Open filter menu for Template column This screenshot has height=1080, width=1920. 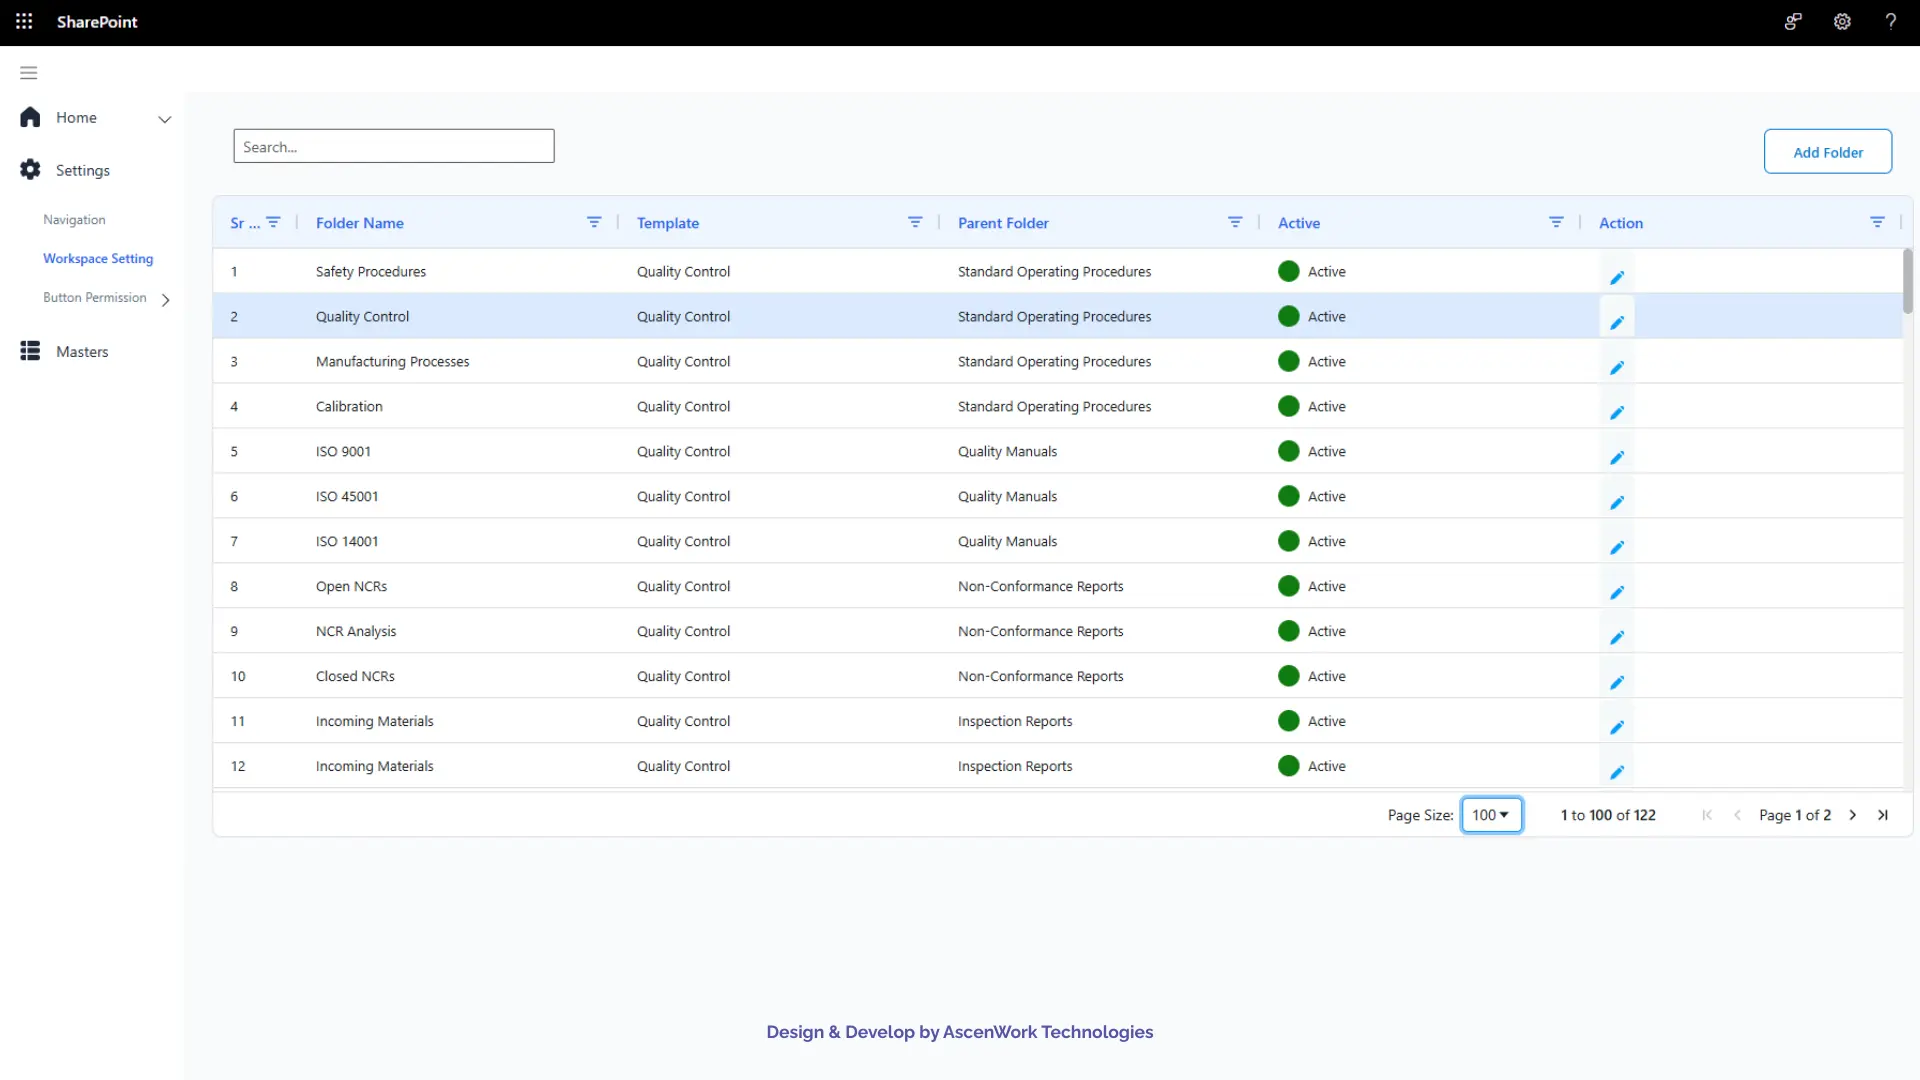click(915, 222)
